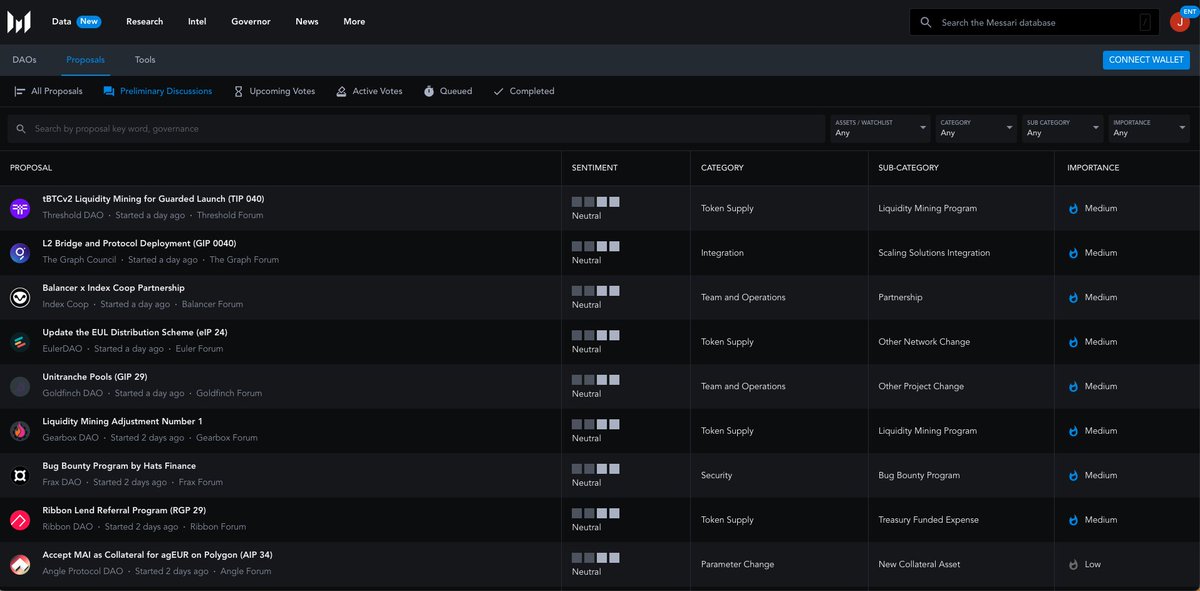Click the magnifier icon in proposal search bar
The height and width of the screenshot is (591, 1200).
21,129
